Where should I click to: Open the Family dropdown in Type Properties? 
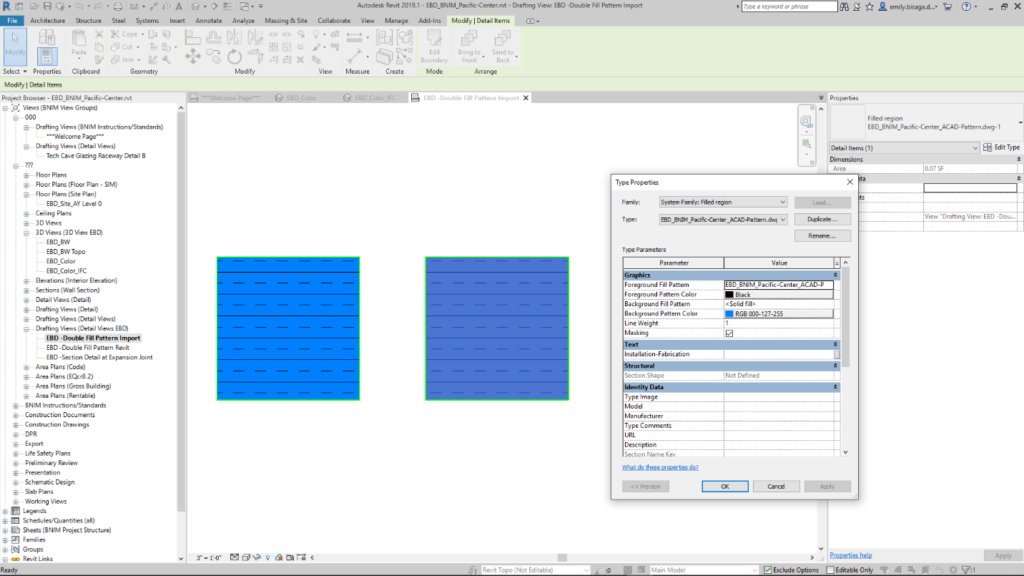pos(723,202)
